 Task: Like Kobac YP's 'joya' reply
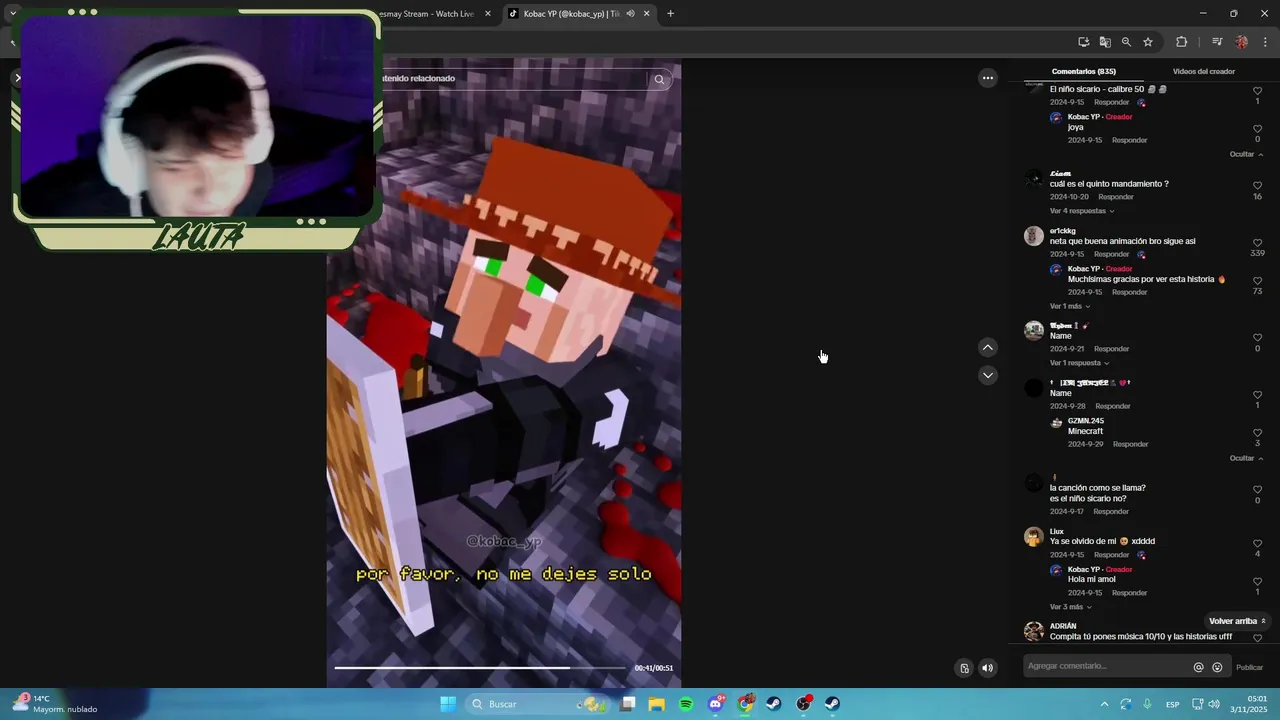[1257, 129]
